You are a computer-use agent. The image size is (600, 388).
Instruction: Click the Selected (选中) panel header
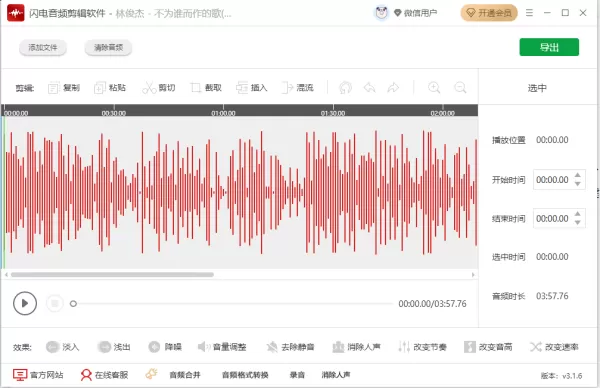(x=537, y=88)
